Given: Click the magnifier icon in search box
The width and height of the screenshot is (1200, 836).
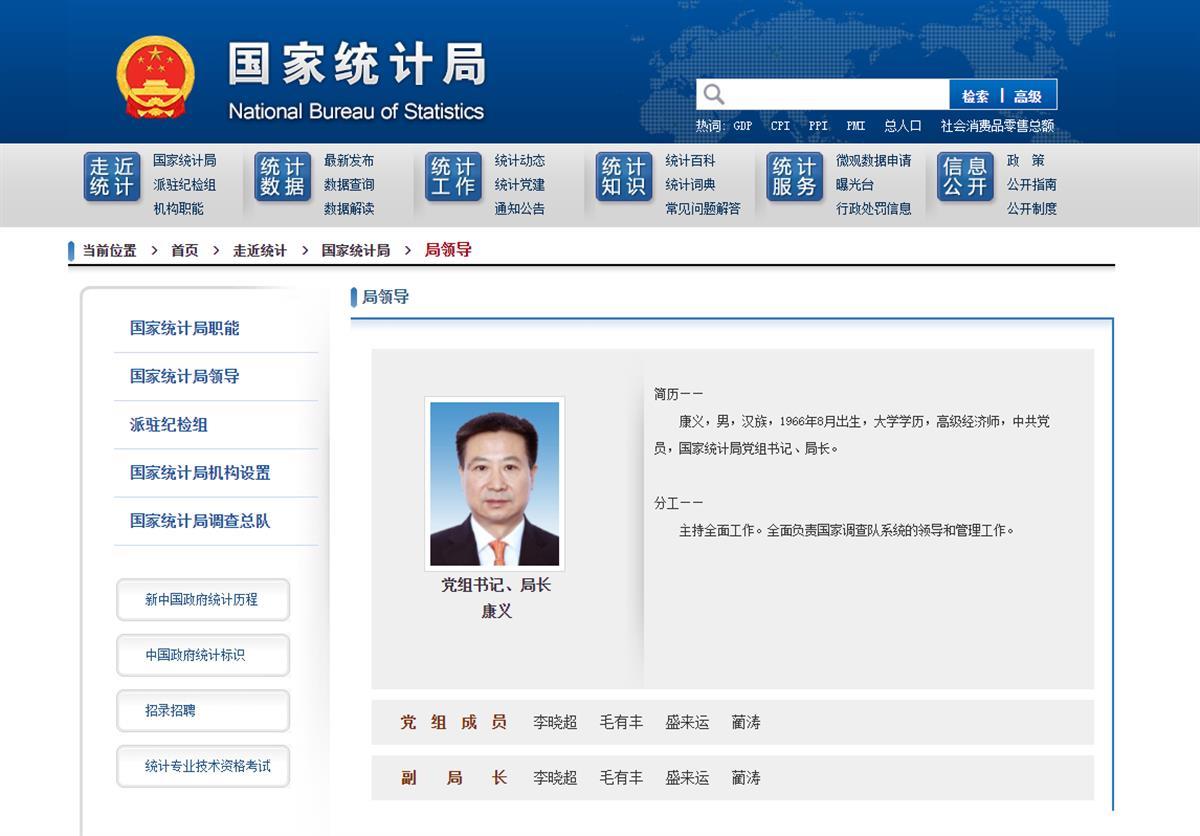Looking at the screenshot, I should click(x=713, y=95).
